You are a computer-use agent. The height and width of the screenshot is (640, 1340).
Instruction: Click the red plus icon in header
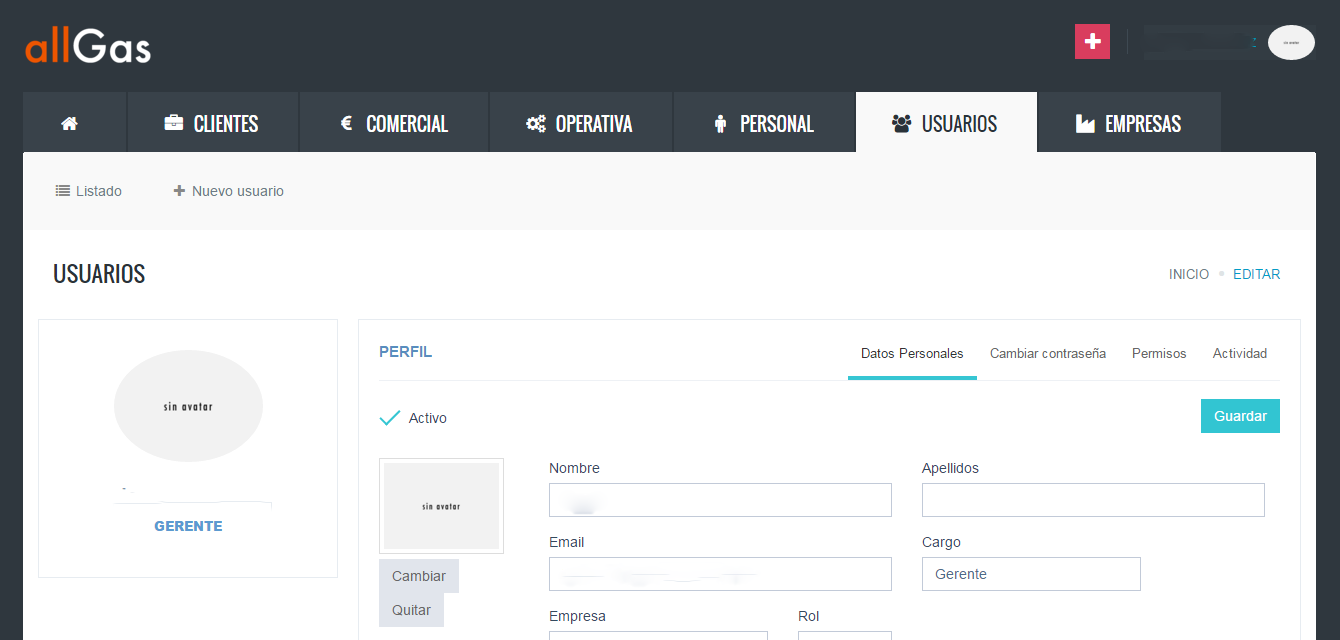point(1092,42)
